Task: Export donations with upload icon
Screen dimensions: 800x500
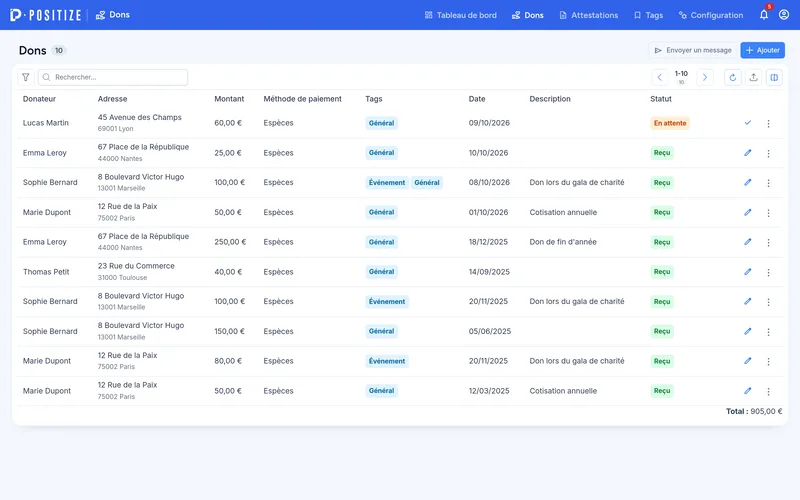Action: [x=754, y=77]
